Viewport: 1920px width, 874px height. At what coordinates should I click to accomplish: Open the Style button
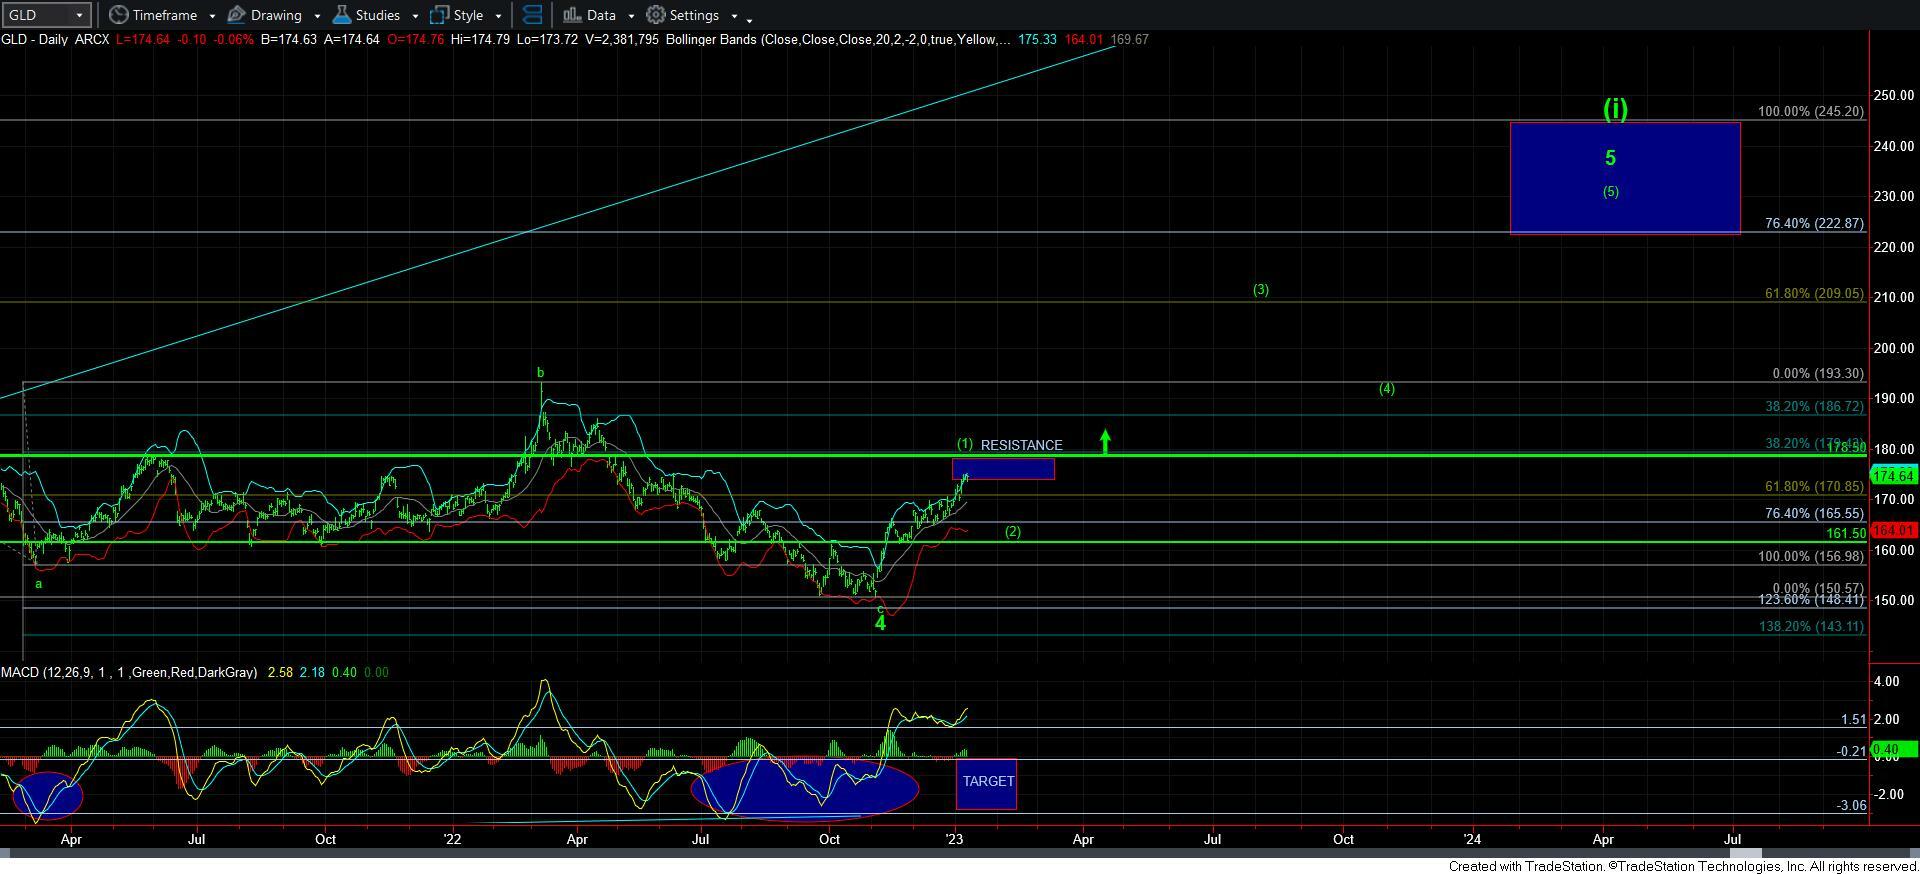coord(457,15)
